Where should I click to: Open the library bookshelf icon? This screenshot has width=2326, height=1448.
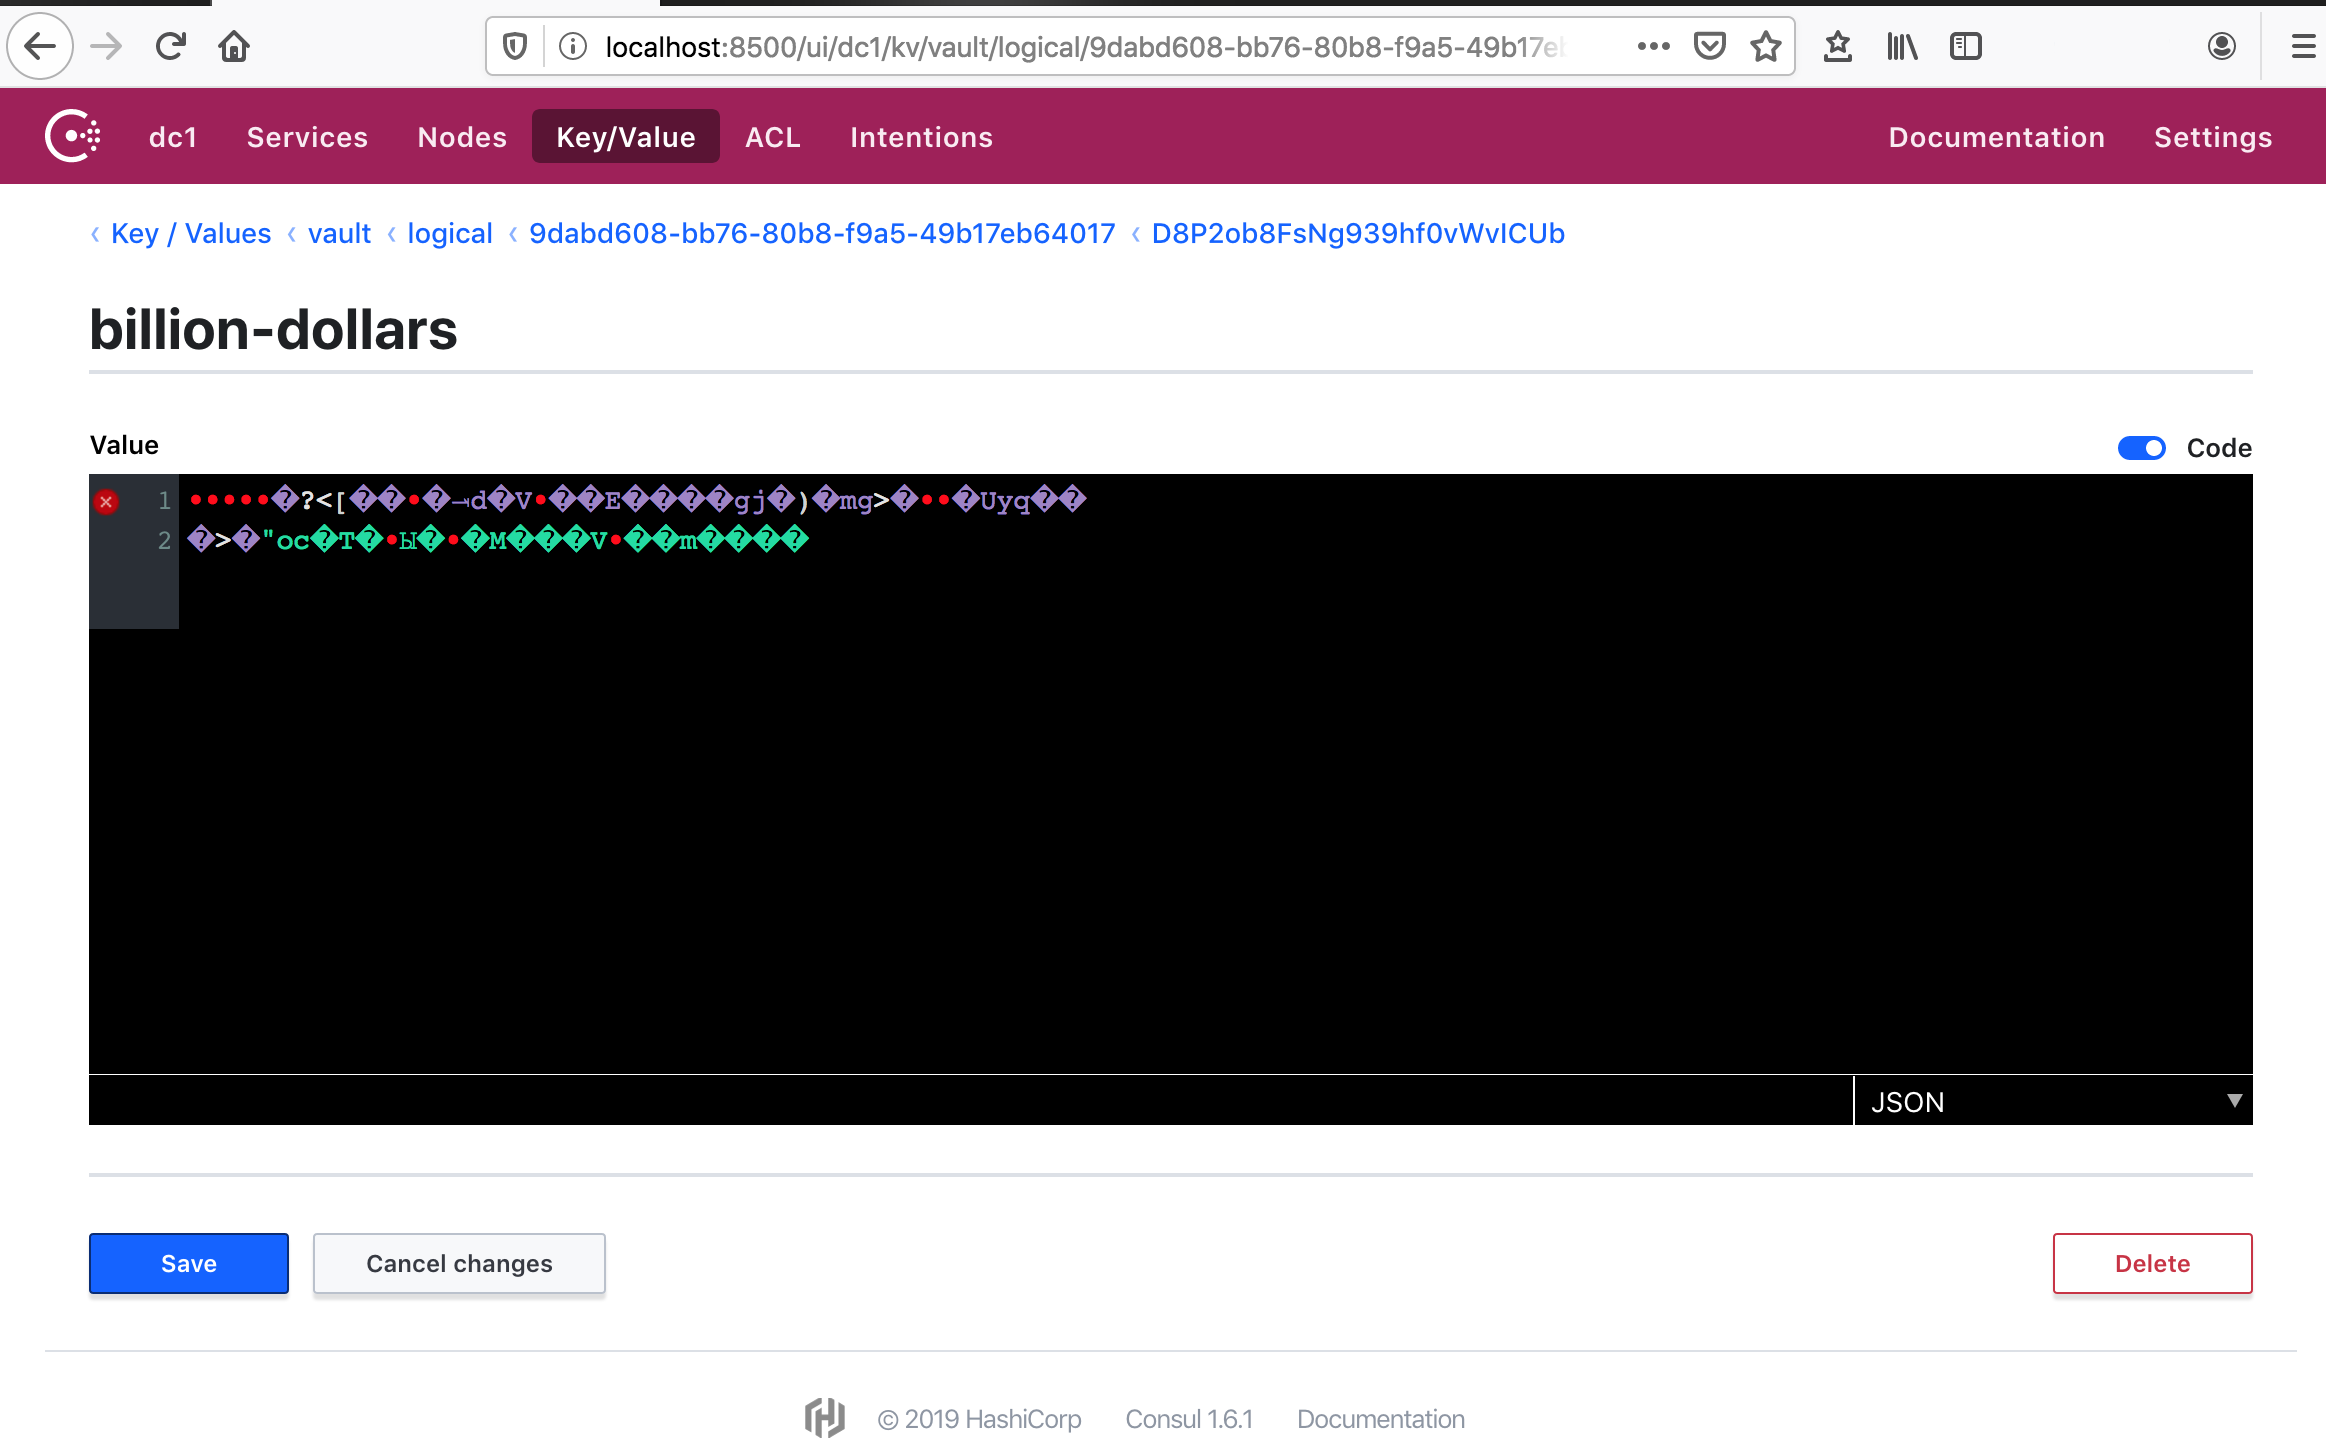click(1901, 46)
